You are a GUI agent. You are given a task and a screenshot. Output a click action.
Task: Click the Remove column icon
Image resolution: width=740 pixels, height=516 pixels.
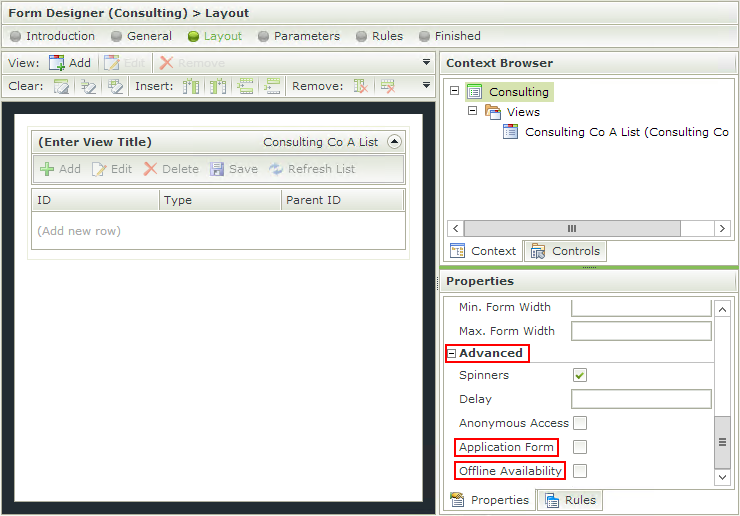[x=361, y=86]
